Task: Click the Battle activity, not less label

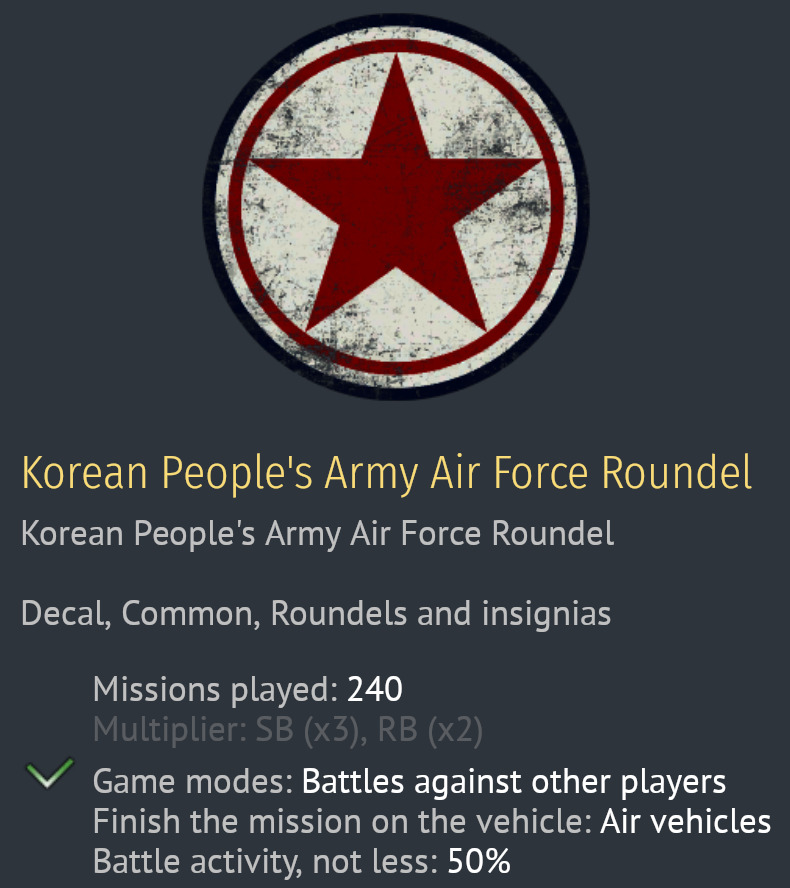Action: (x=265, y=862)
